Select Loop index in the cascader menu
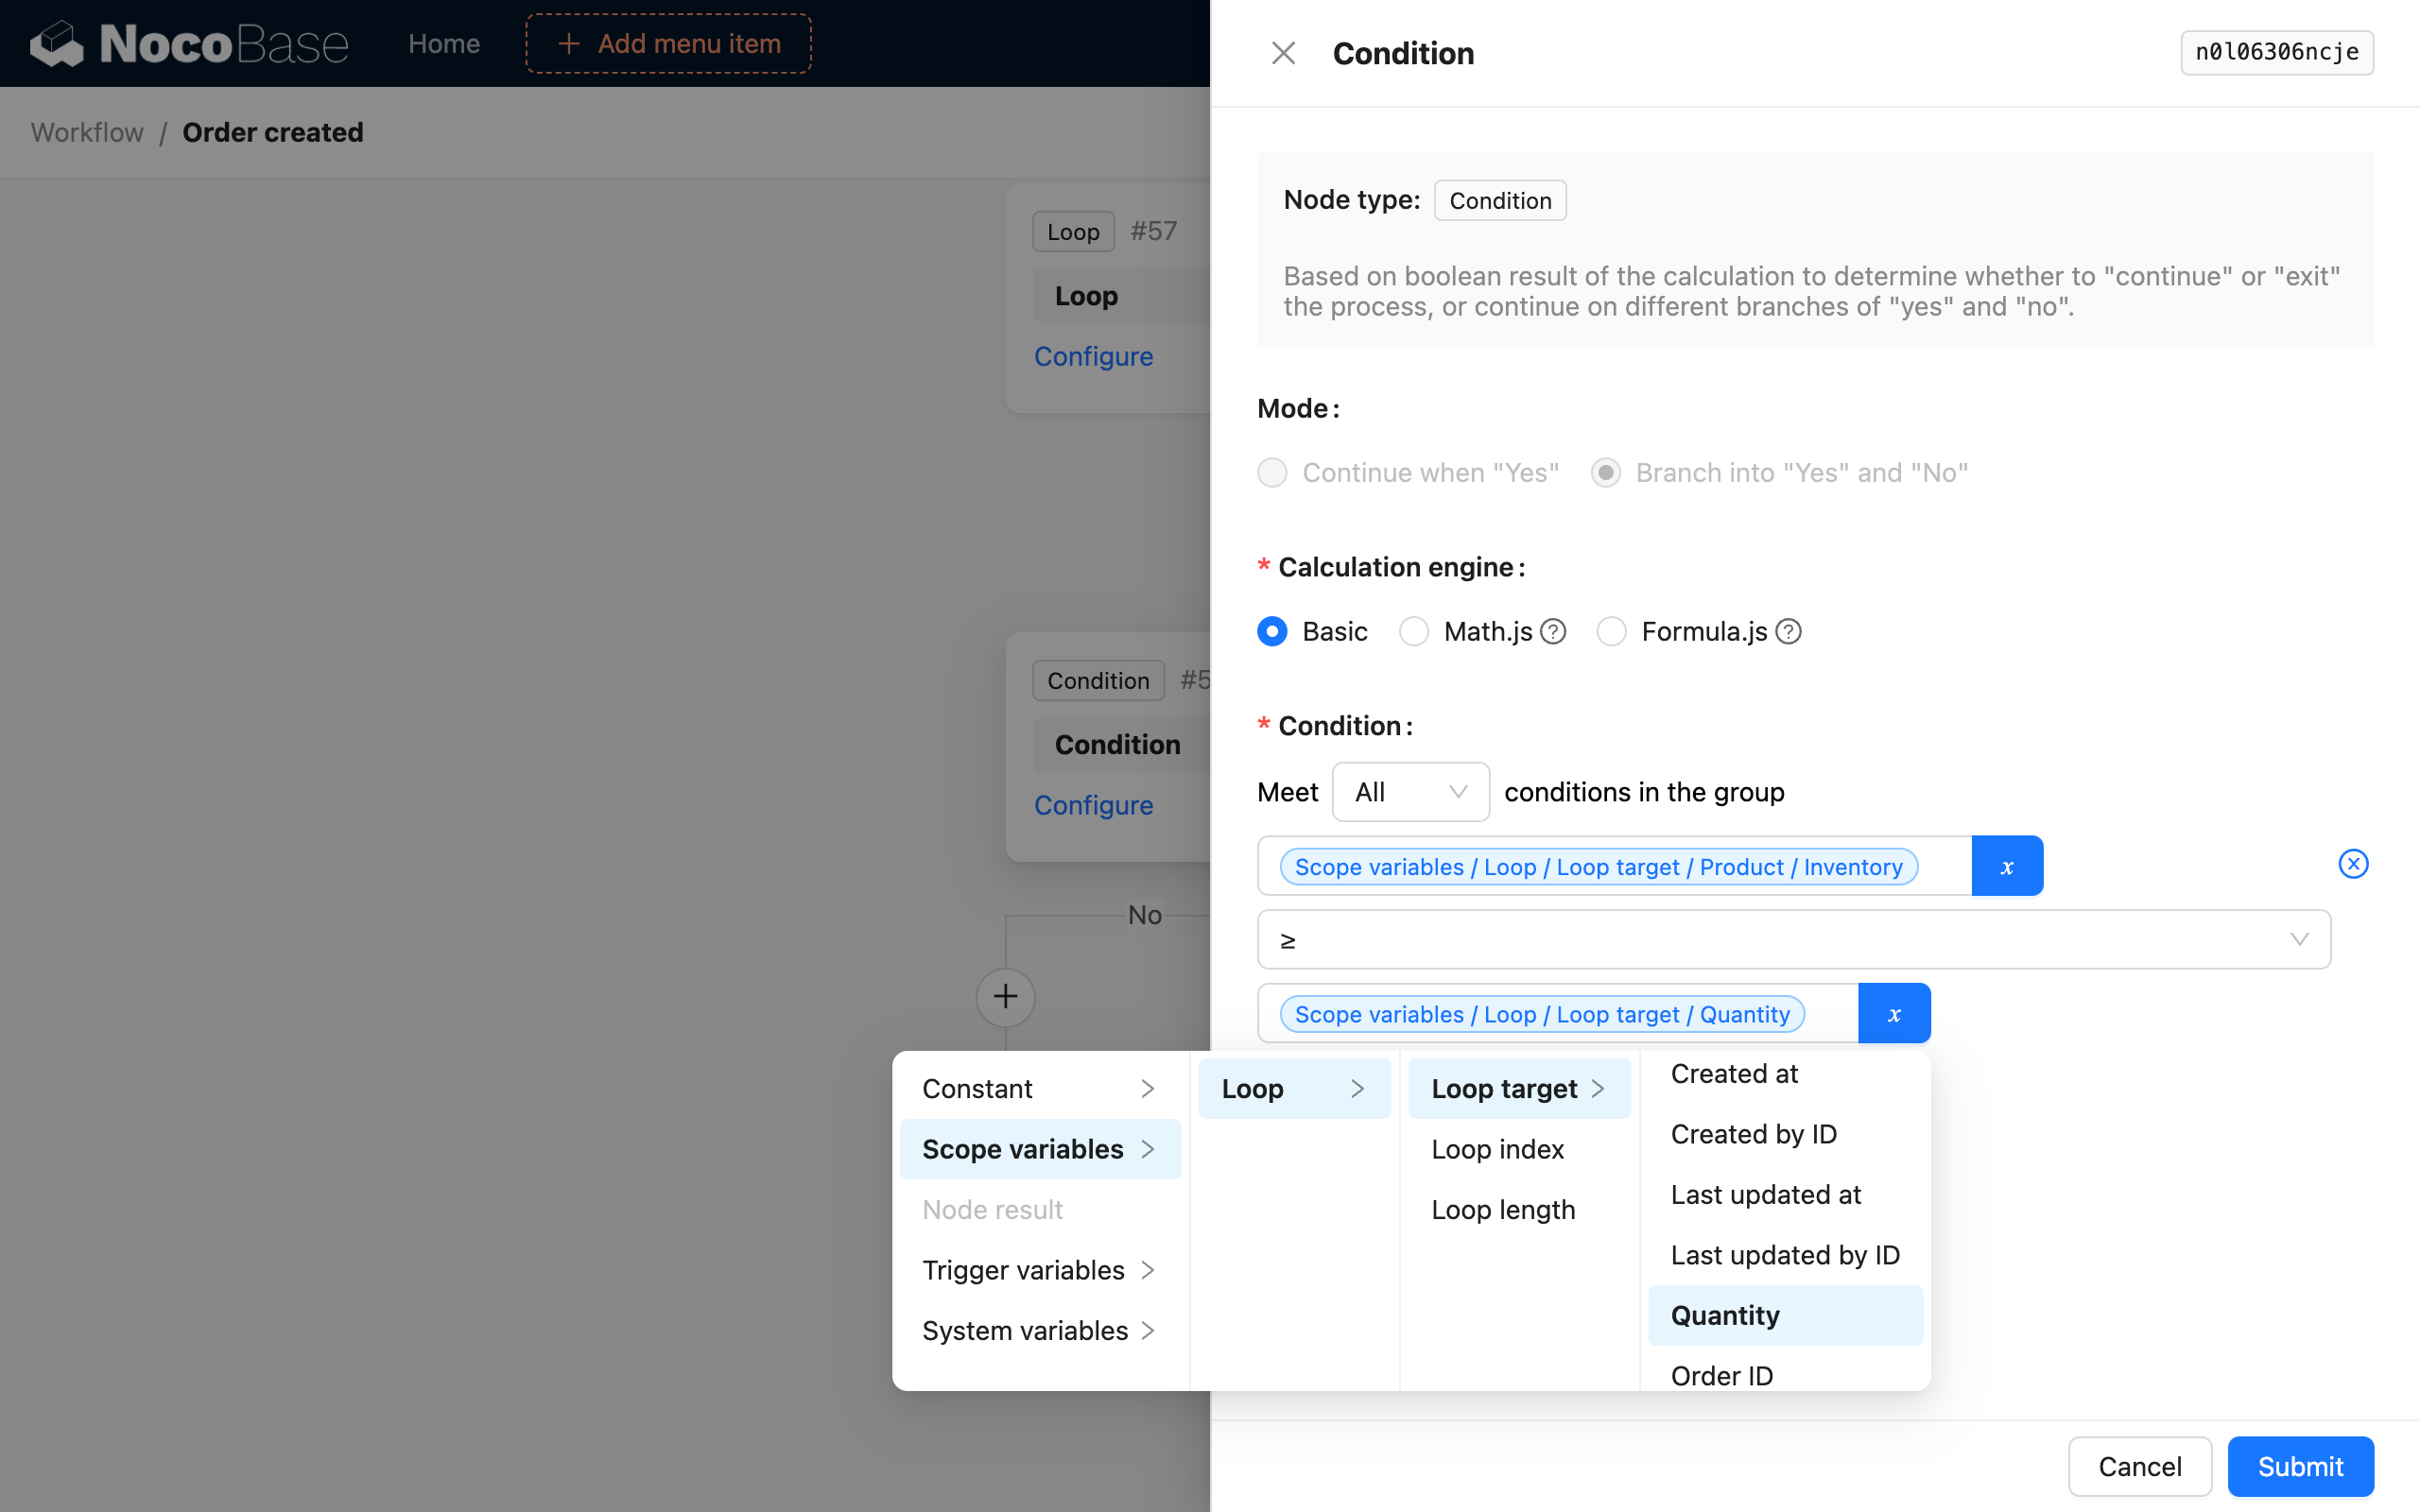Image resolution: width=2420 pixels, height=1512 pixels. (x=1497, y=1149)
